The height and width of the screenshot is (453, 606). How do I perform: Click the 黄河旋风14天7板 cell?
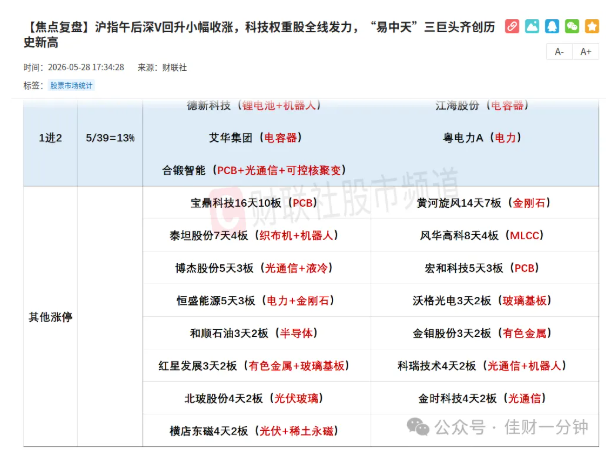pyautogui.click(x=484, y=203)
